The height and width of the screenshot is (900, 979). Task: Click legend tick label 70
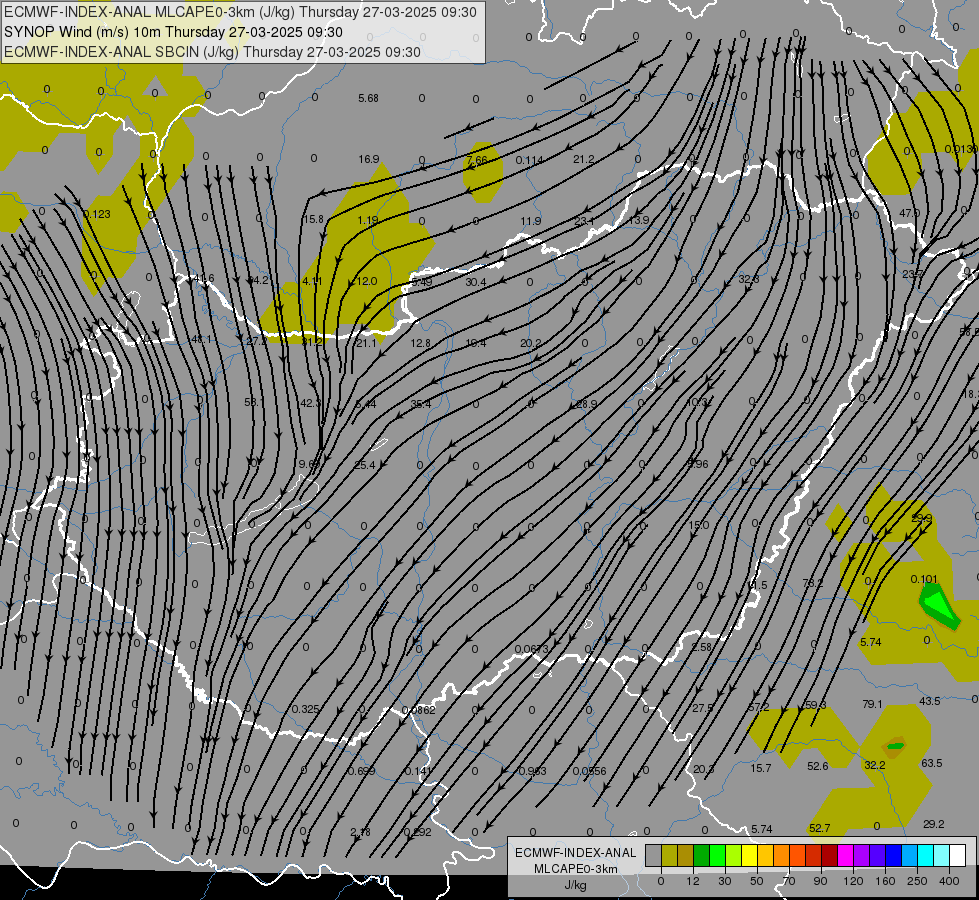pos(789,881)
